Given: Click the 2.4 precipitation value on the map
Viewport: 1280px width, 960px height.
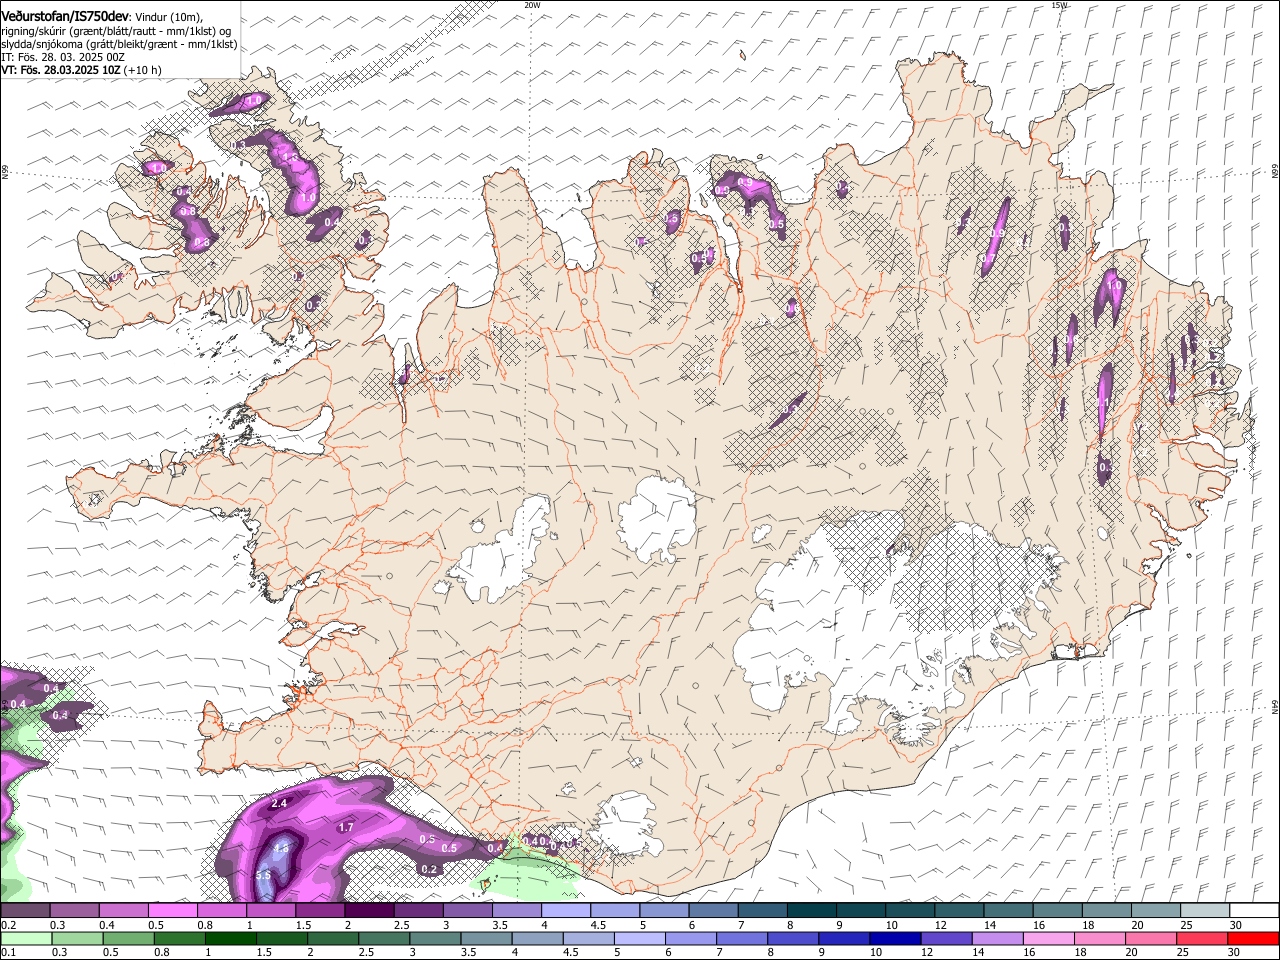Looking at the screenshot, I should (279, 803).
